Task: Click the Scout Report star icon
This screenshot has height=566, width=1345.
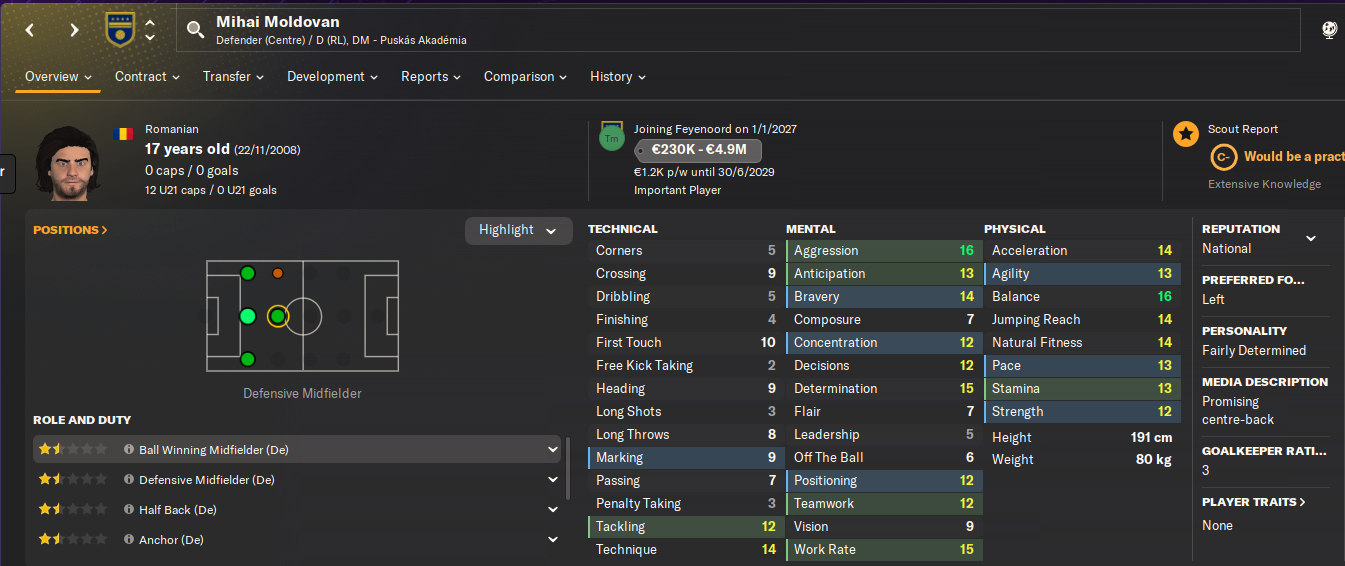Action: tap(1186, 134)
